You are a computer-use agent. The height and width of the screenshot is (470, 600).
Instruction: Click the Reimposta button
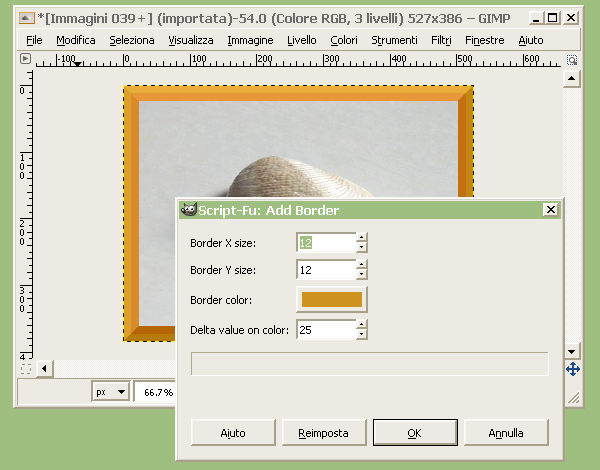click(x=323, y=433)
